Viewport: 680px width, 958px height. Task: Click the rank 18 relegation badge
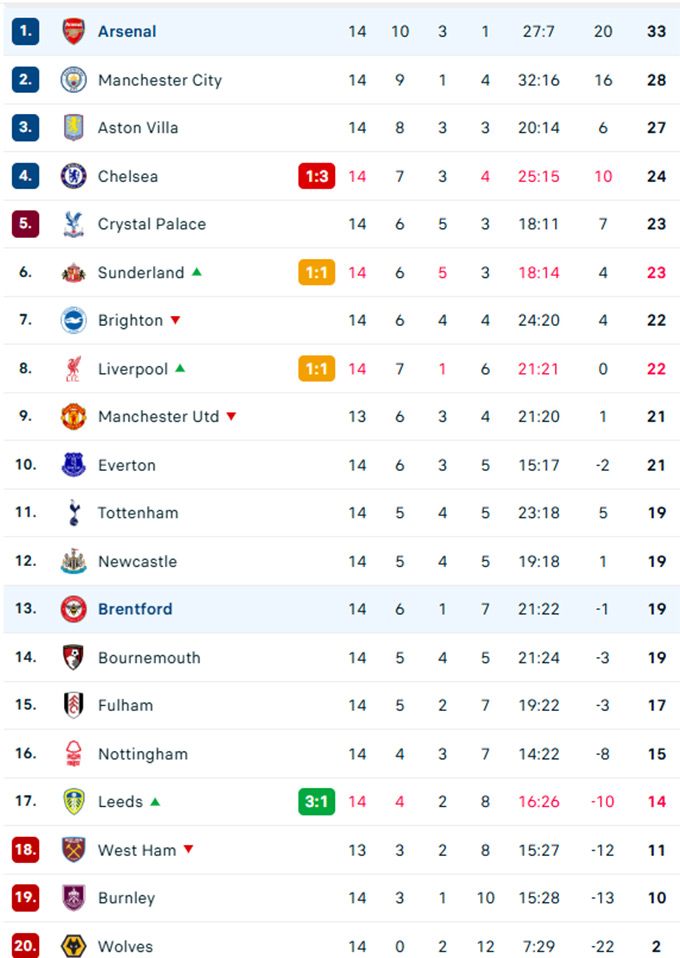(25, 850)
